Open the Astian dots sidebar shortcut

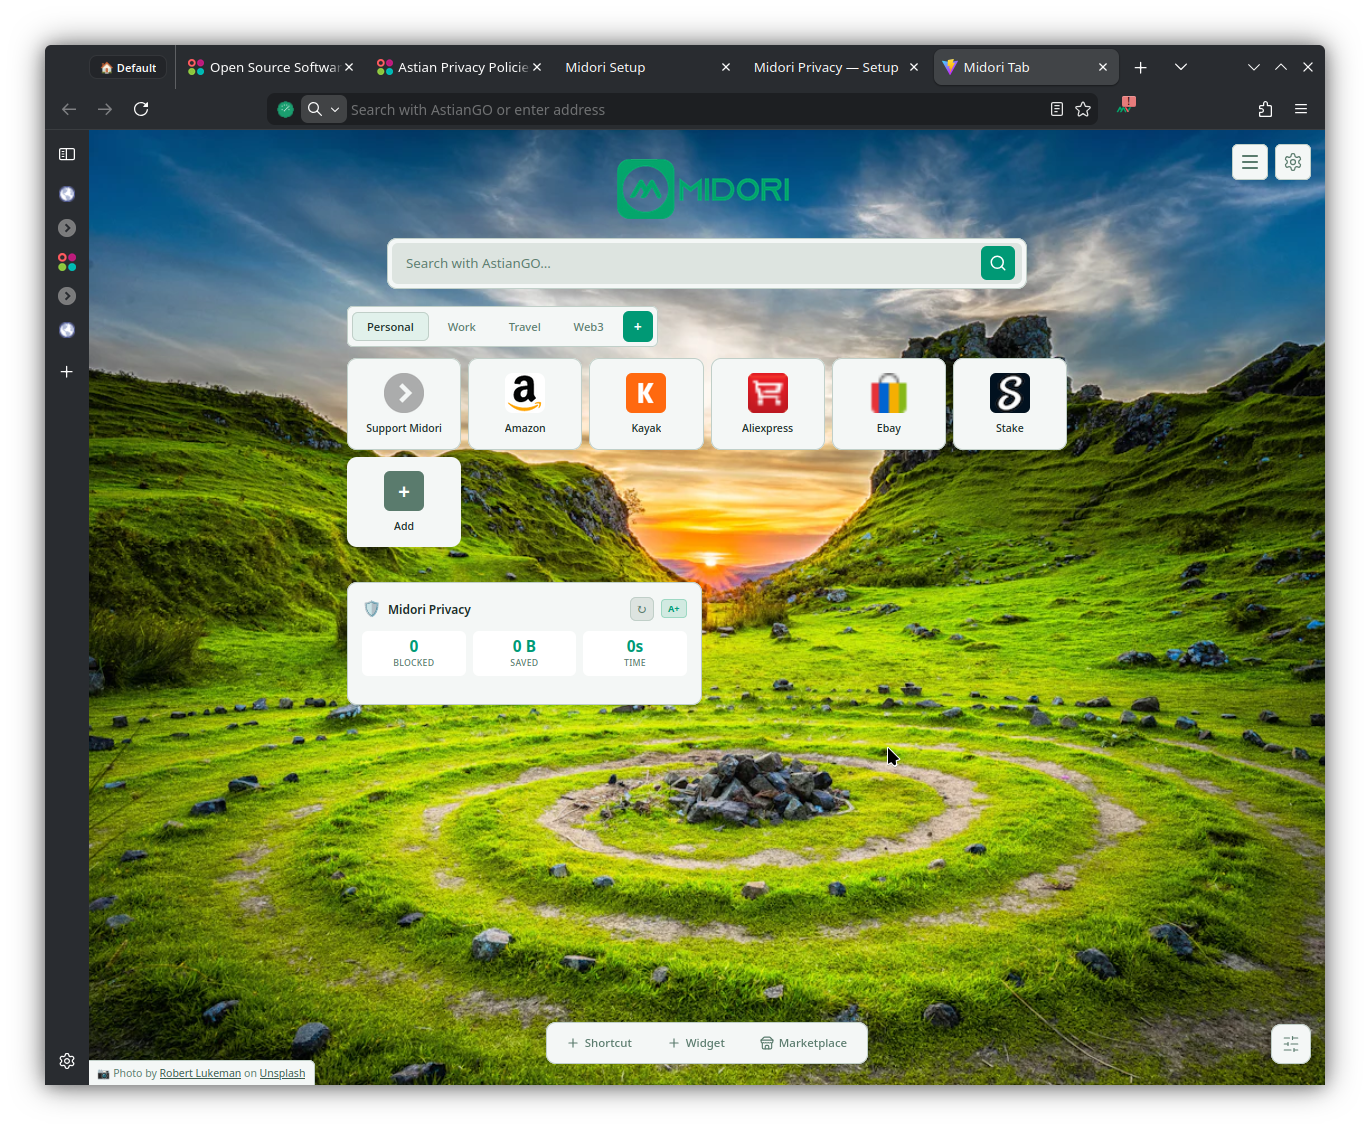tap(67, 262)
